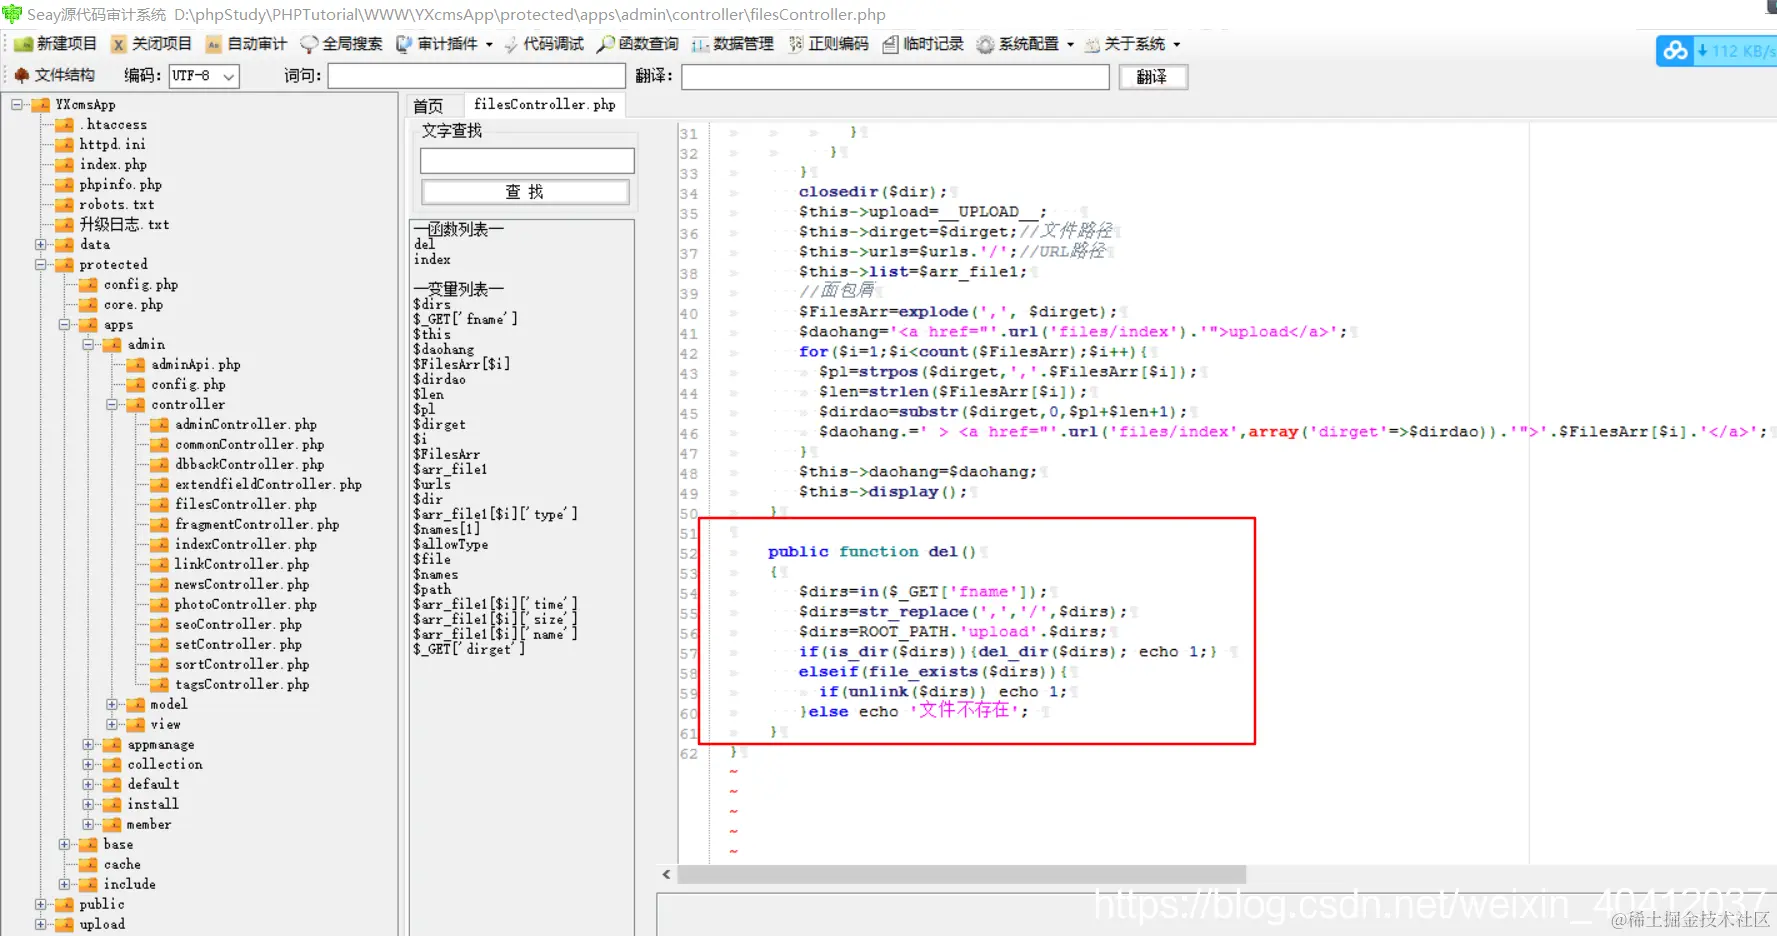The width and height of the screenshot is (1777, 936).
Task: Click line 34 closedir($dir) code
Action: point(871,192)
